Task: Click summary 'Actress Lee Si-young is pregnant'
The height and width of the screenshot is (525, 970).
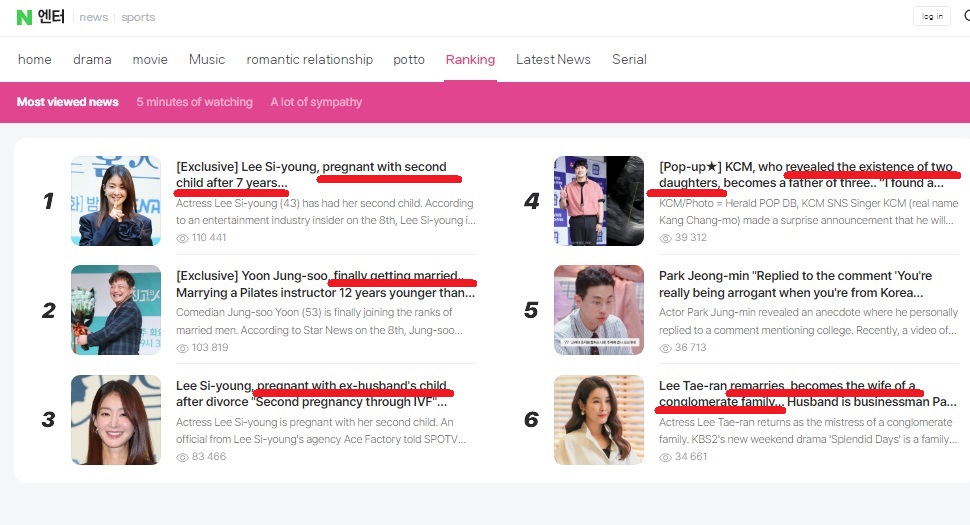Action: (321, 430)
